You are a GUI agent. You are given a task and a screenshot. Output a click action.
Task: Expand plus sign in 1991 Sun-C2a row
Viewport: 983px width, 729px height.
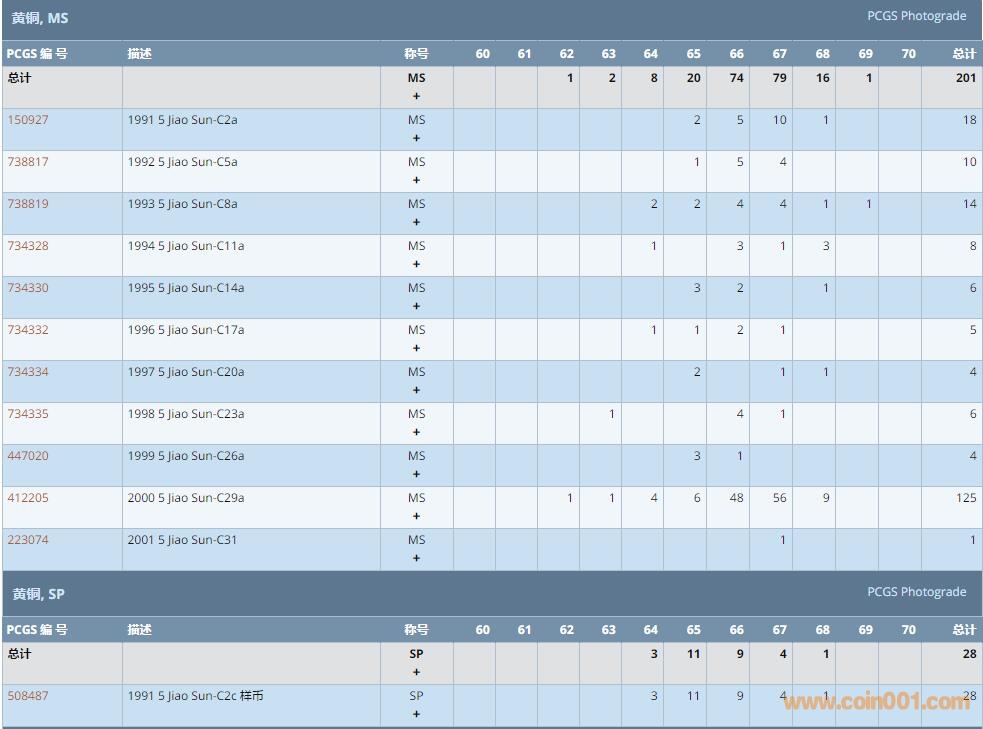click(416, 139)
